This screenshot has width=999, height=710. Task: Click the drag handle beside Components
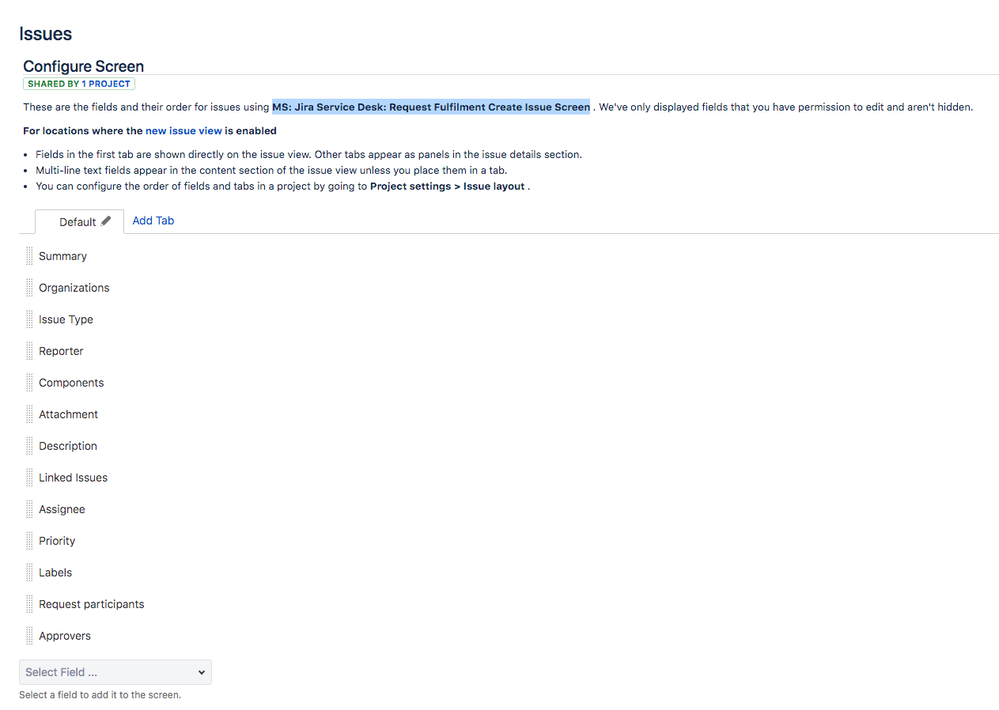[x=29, y=382]
